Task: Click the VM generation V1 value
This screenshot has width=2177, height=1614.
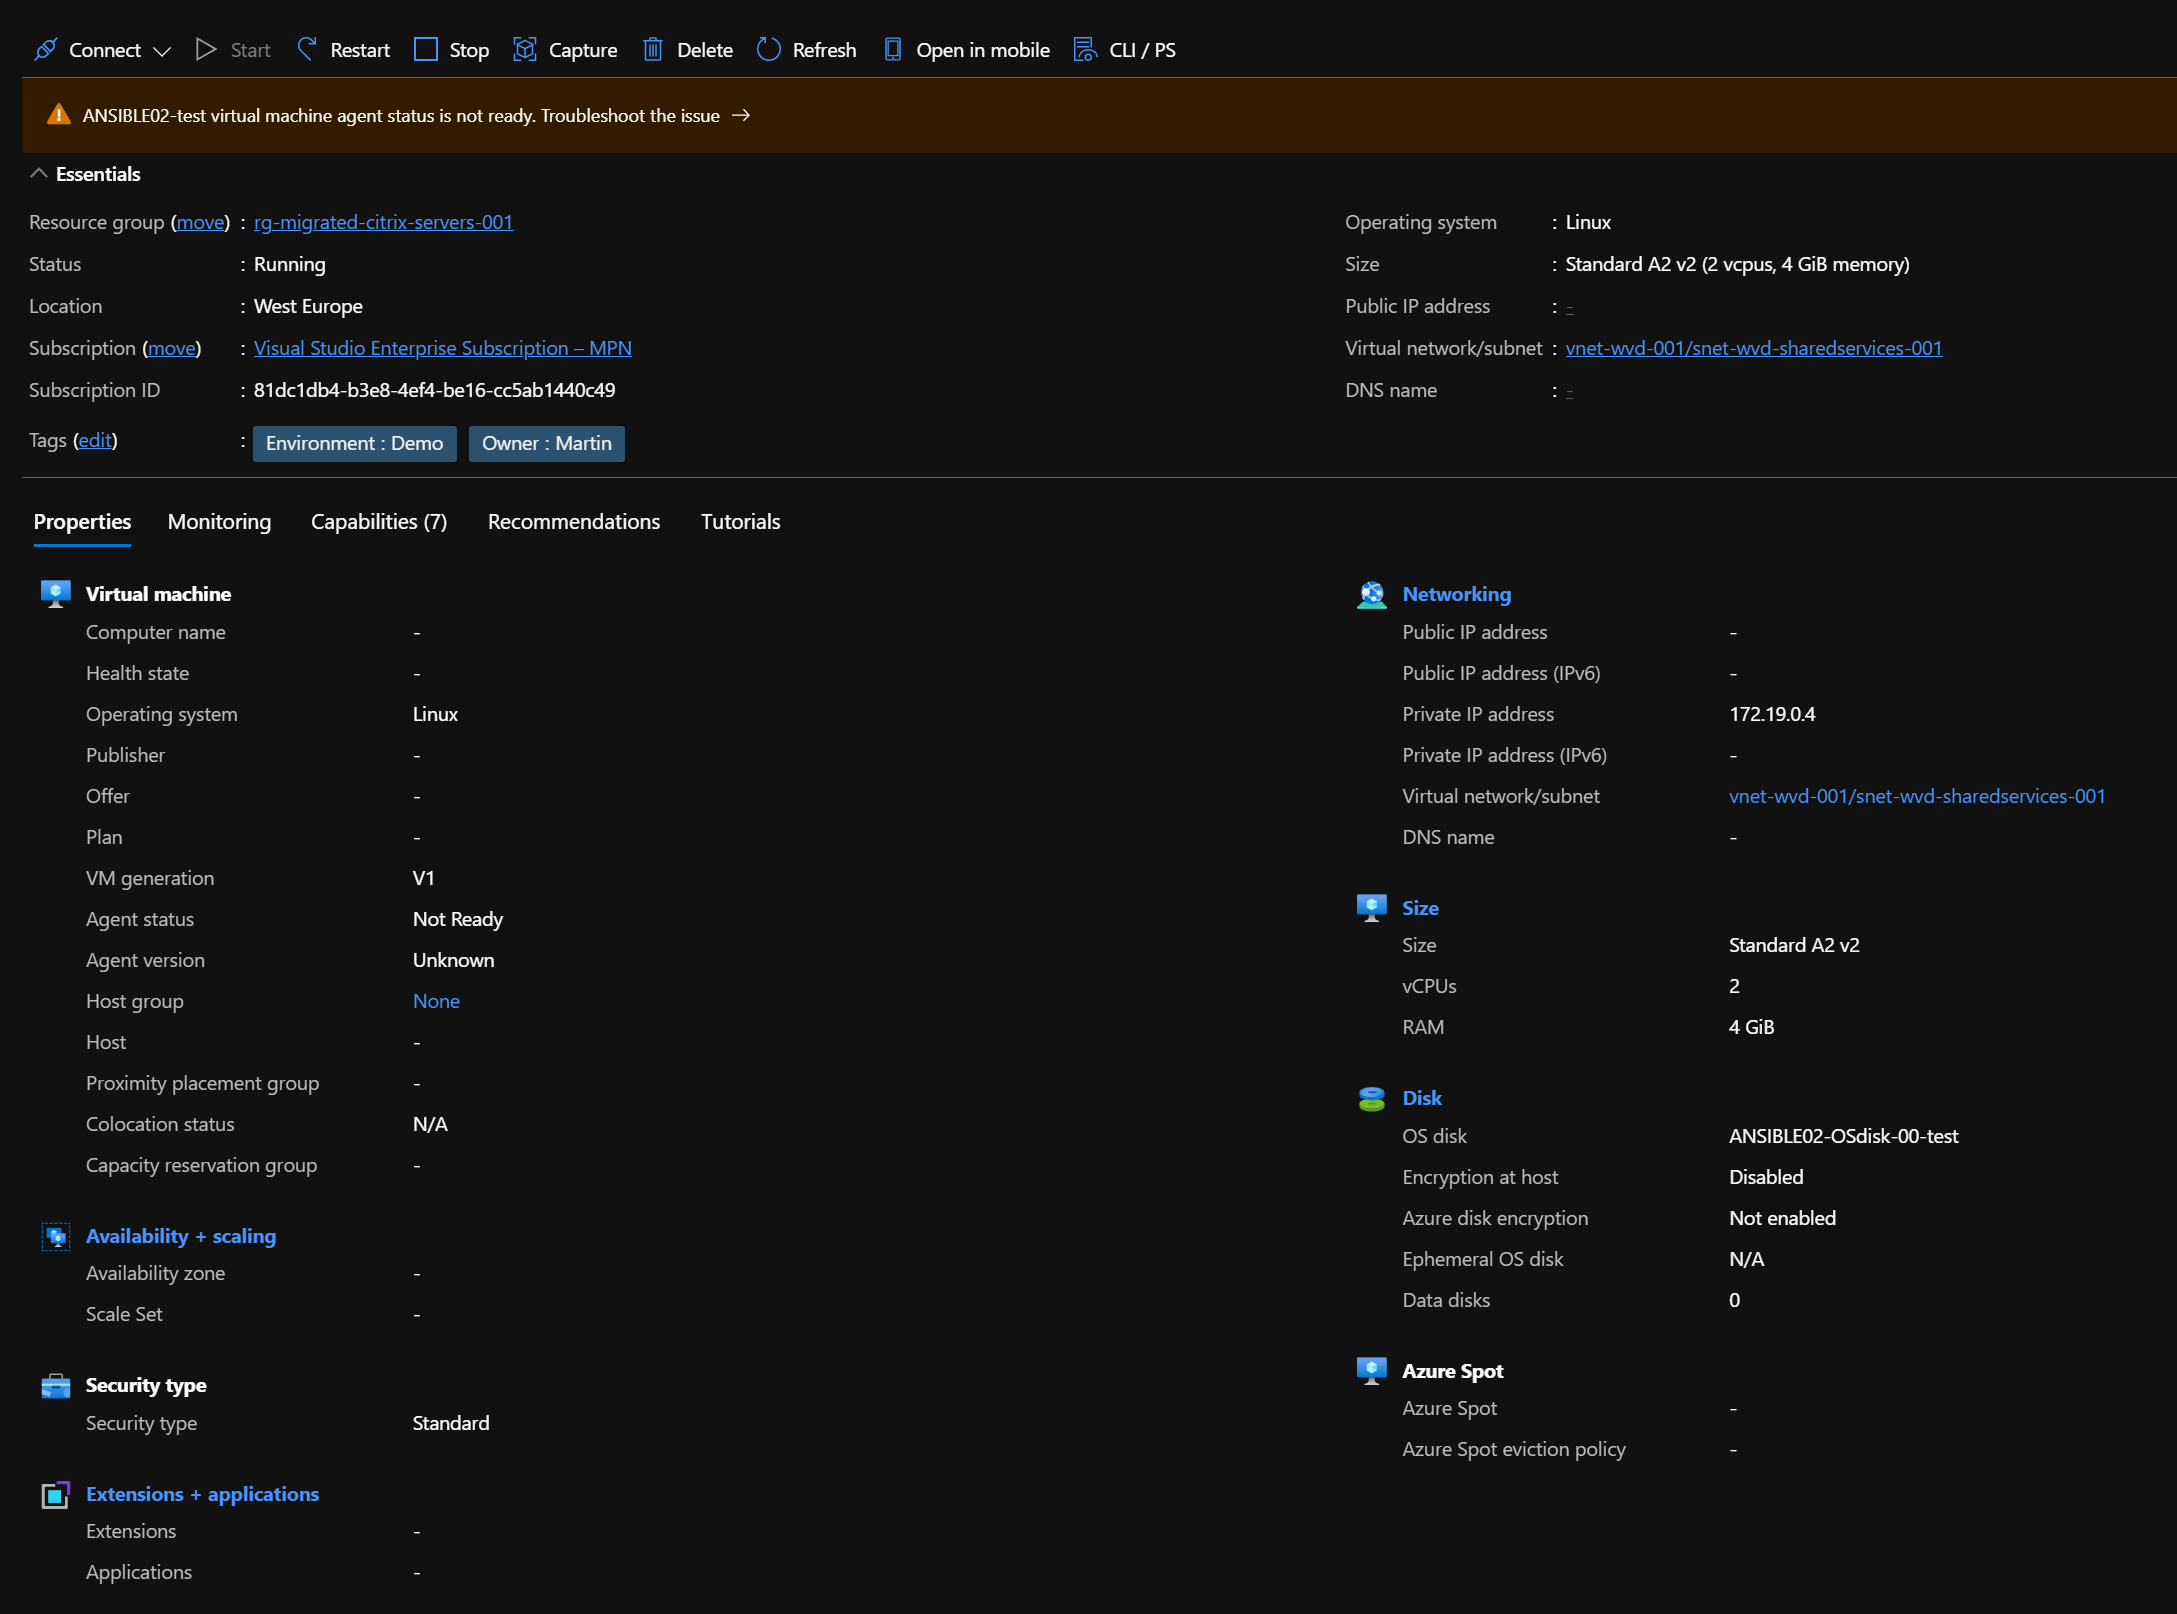Action: 424,878
